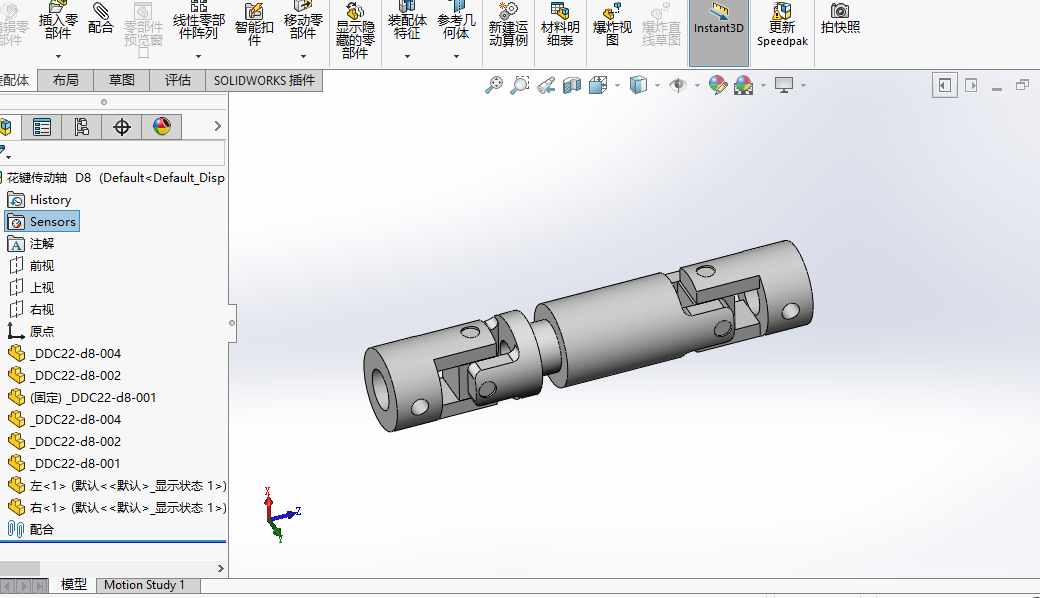The image size is (1040, 598).
Task: Select the 注解 (Annotations) tree item
Action: pyautogui.click(x=31, y=243)
